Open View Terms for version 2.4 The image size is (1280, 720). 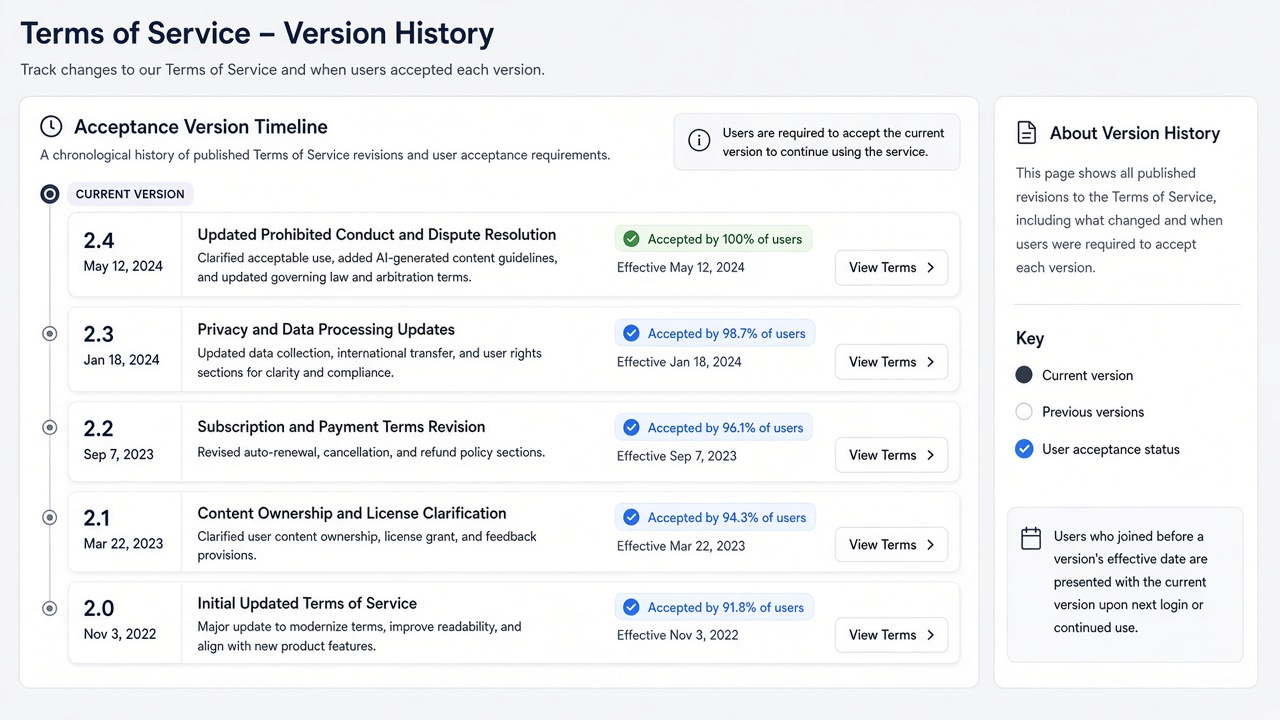click(x=891, y=267)
